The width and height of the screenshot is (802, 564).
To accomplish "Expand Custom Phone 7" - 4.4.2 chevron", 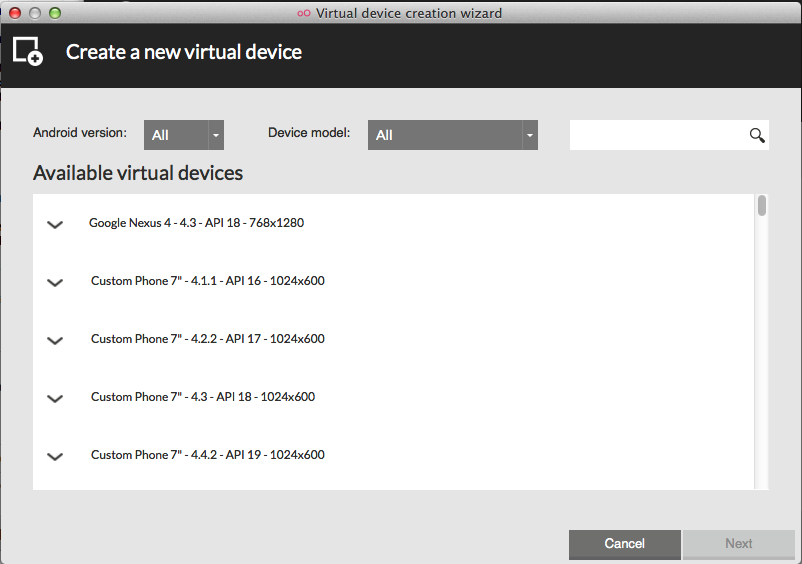I will pyautogui.click(x=55, y=457).
